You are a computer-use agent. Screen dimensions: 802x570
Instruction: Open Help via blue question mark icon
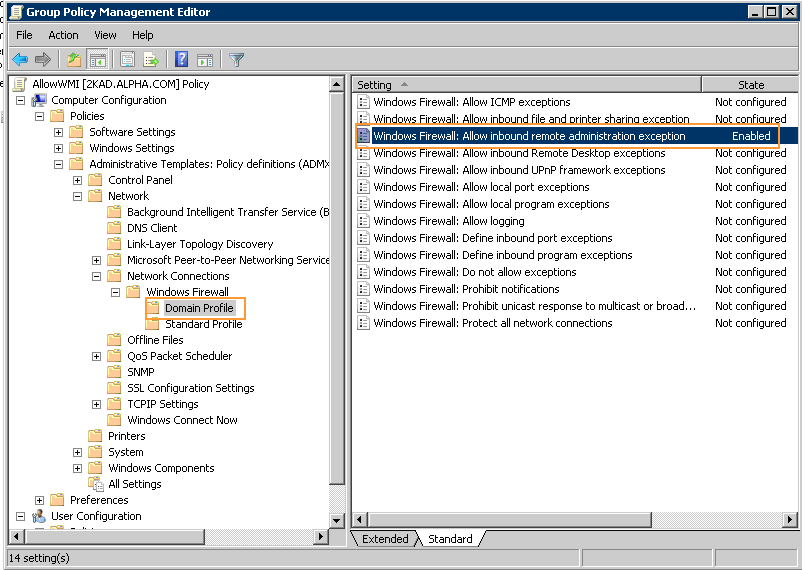(181, 60)
